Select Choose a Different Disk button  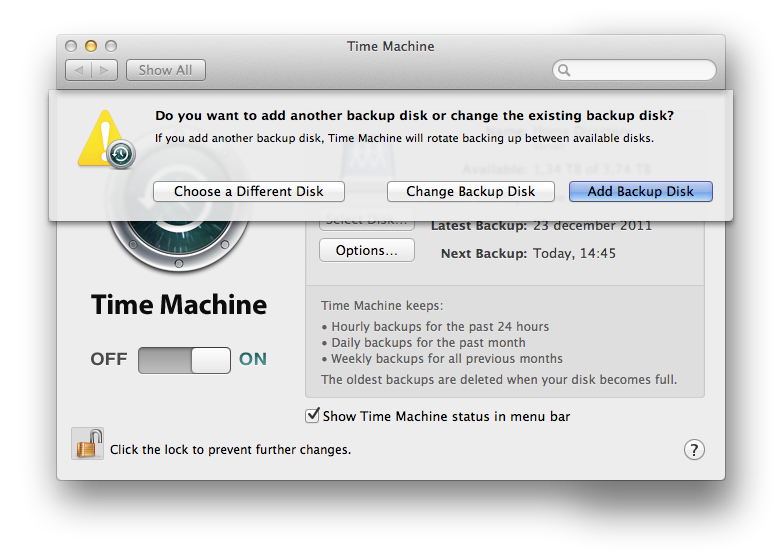(x=248, y=191)
